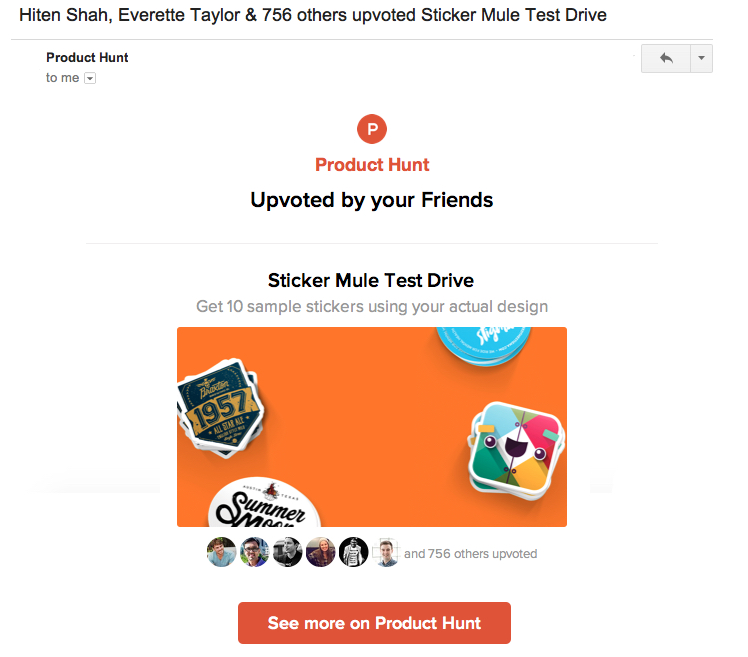Click the "Product Hunt" sender name
The width and height of the screenshot is (748, 657).
click(x=87, y=58)
